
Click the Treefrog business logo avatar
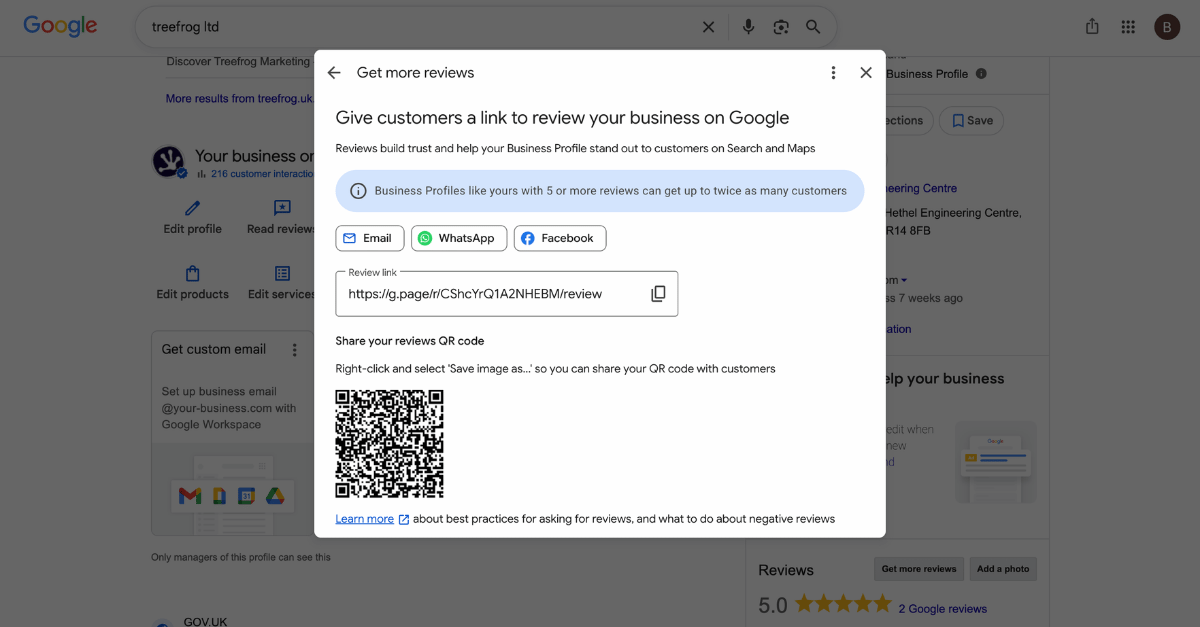coord(168,161)
